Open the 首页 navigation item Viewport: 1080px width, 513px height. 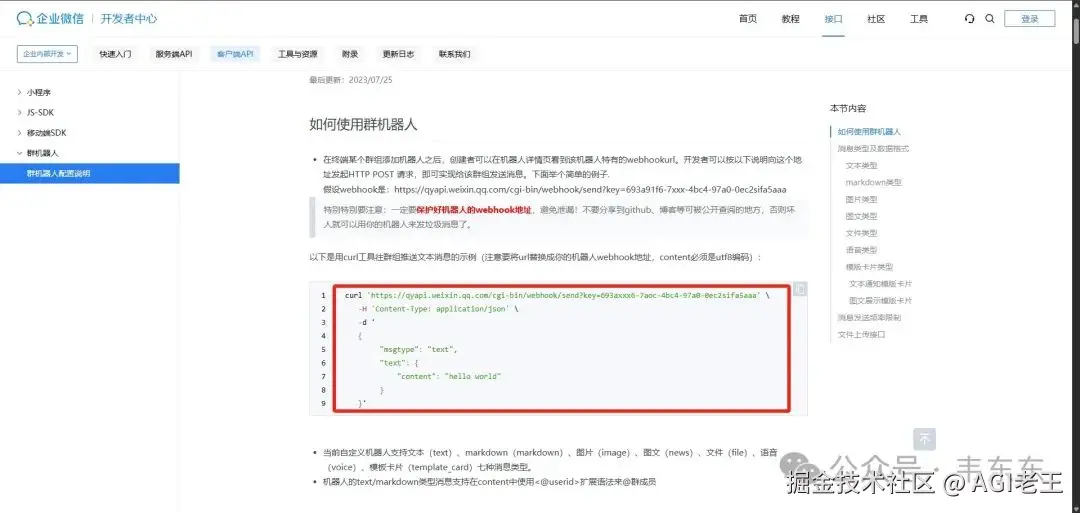tap(747, 19)
